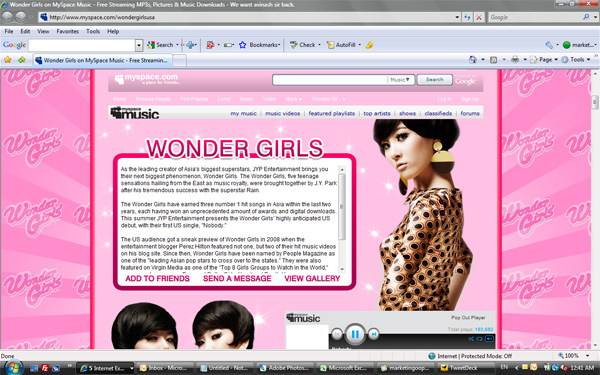Image resolution: width=600 pixels, height=375 pixels.
Task: Click the Home icon in the command bar
Action: [x=473, y=60]
